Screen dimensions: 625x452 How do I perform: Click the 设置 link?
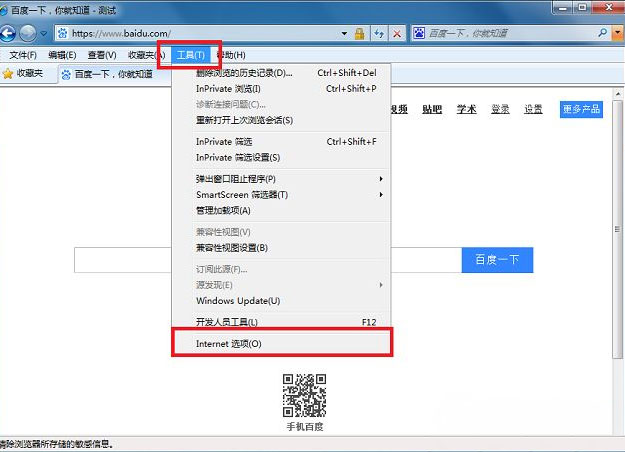(x=533, y=109)
